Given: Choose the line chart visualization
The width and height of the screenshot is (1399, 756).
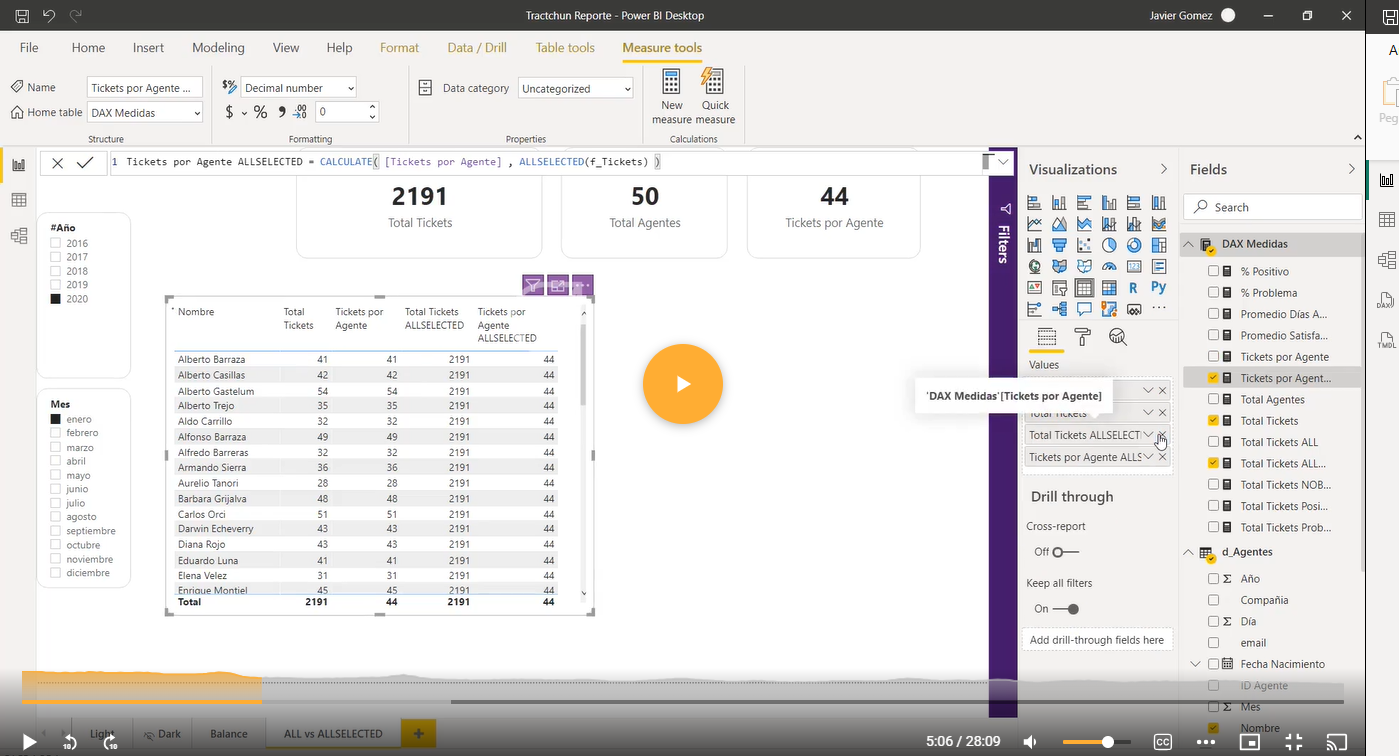Looking at the screenshot, I should tap(1034, 224).
